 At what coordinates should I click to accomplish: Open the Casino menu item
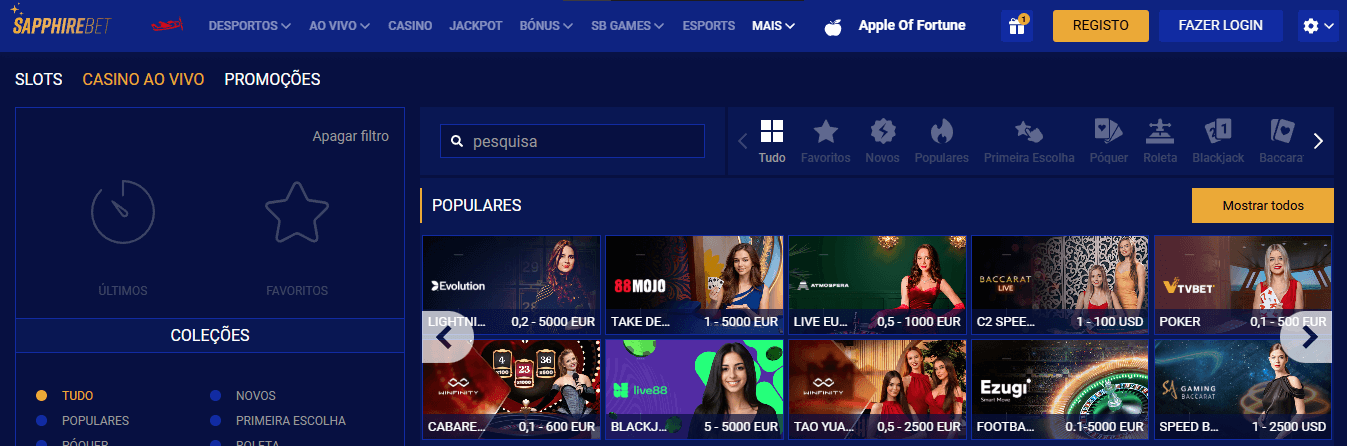pyautogui.click(x=410, y=26)
